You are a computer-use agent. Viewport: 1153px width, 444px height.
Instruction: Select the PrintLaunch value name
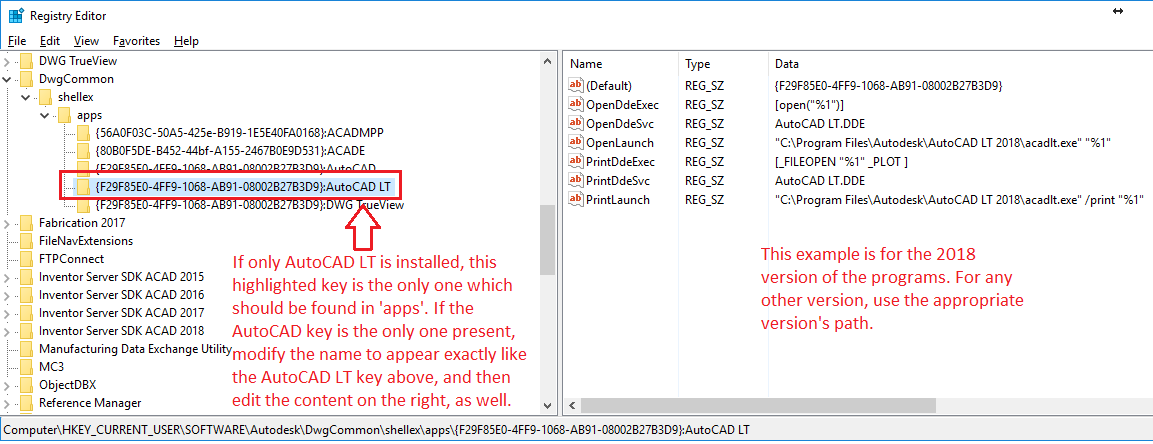coord(618,200)
